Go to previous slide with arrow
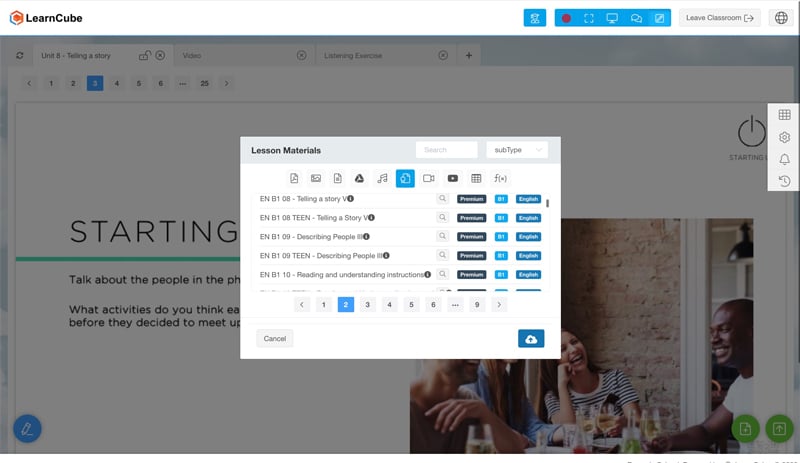The image size is (800, 463). (29, 83)
